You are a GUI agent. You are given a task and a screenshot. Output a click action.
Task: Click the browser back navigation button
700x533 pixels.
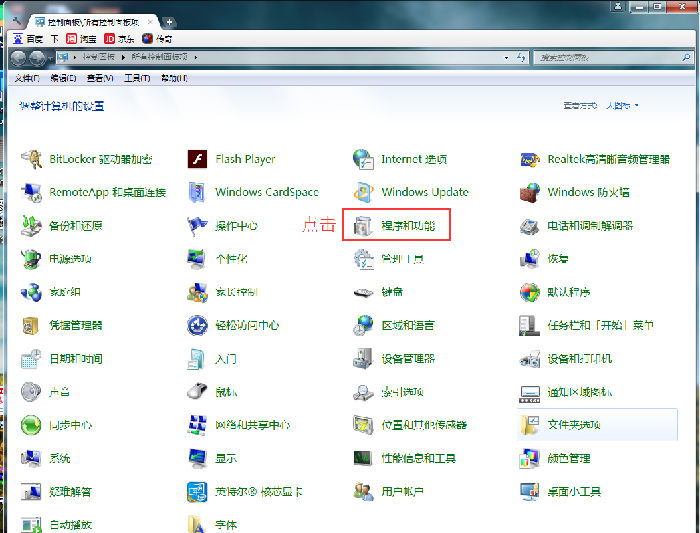point(18,59)
